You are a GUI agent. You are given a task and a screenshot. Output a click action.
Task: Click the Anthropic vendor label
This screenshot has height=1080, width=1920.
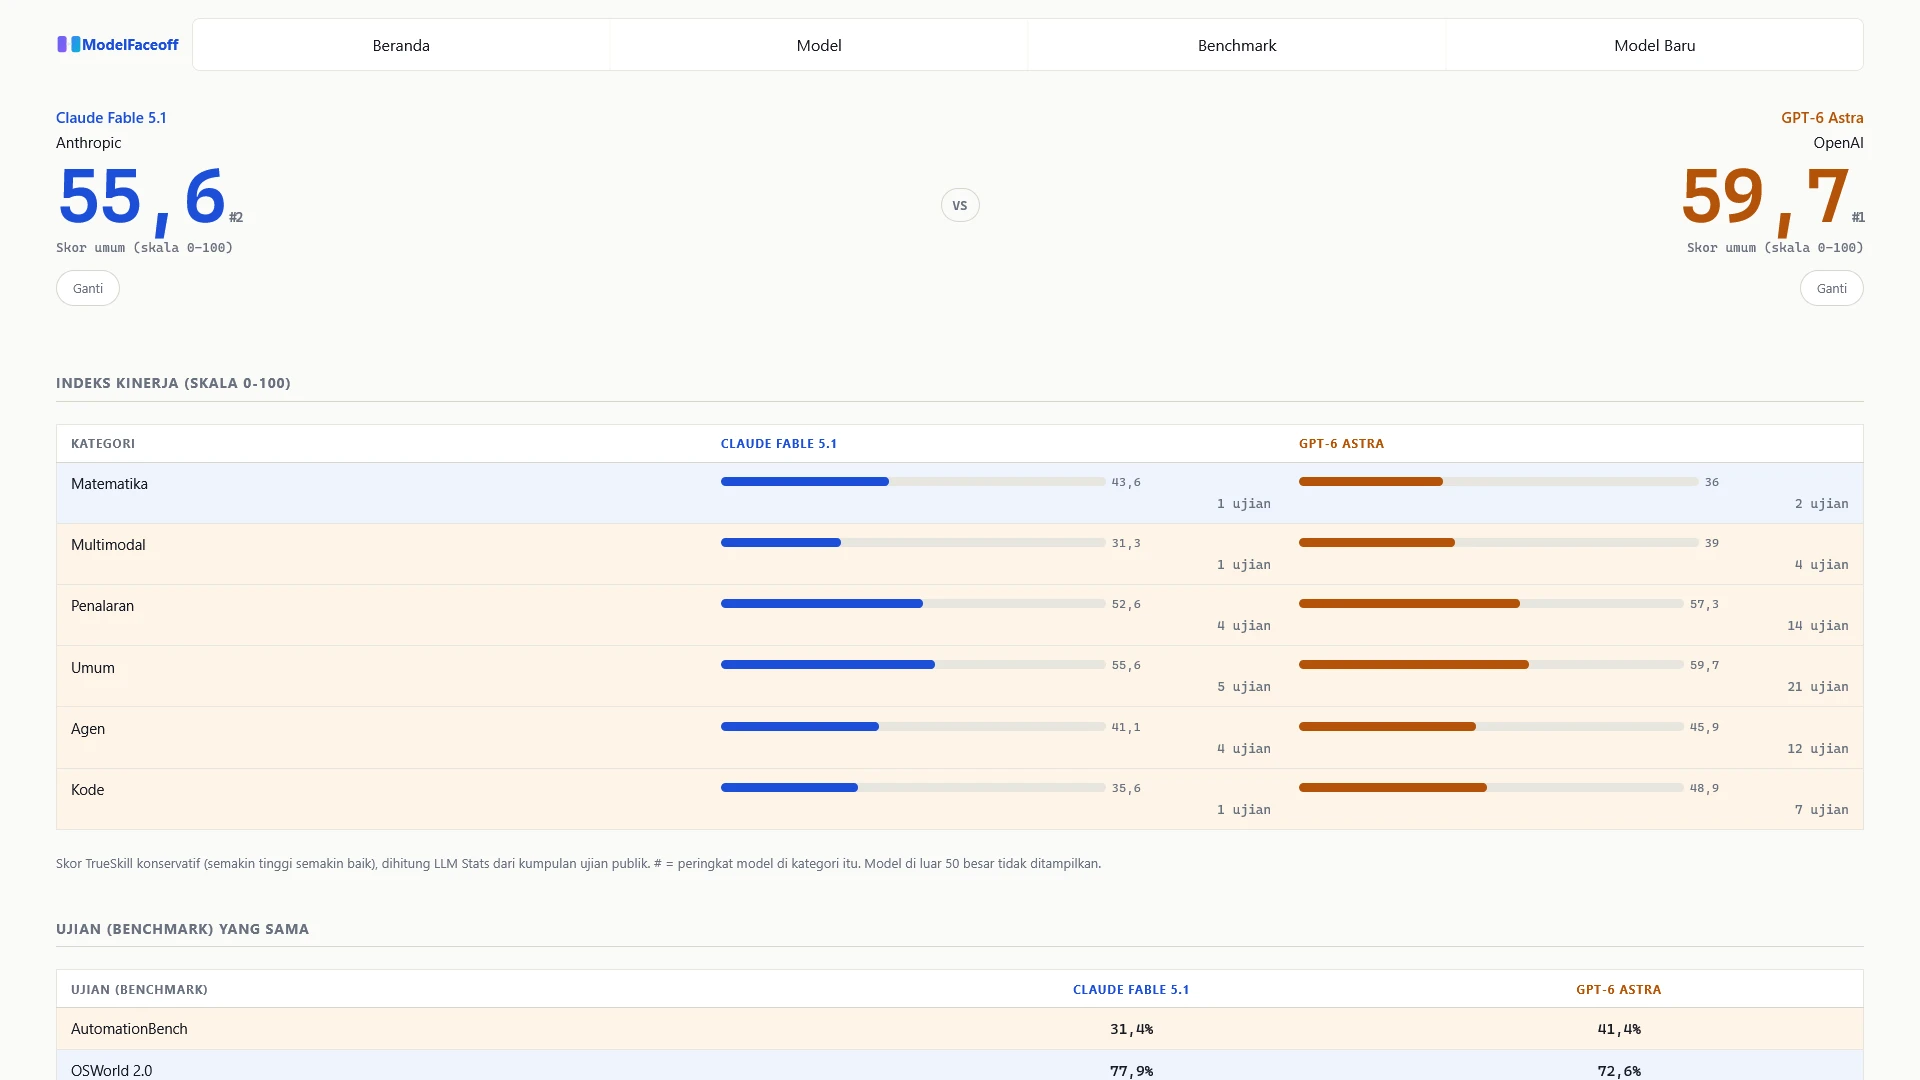(88, 143)
